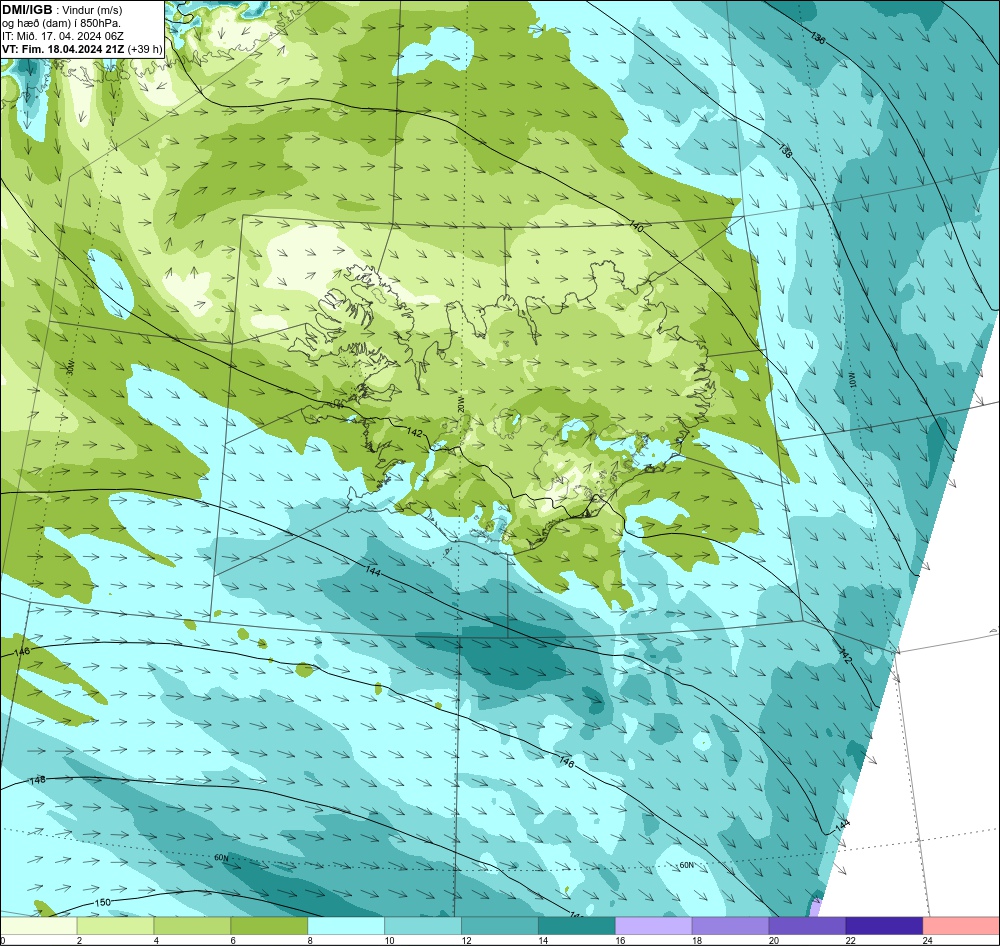Pick the 12–14 m/s teal legend swatch
Screen dimensions: 1000x946
point(499,926)
